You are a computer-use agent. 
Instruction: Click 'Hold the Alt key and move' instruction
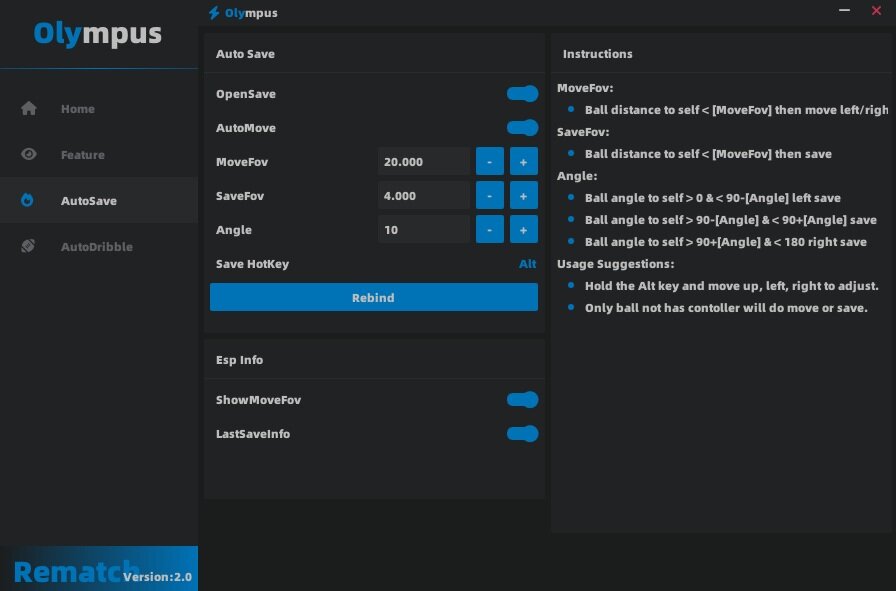[x=731, y=286]
